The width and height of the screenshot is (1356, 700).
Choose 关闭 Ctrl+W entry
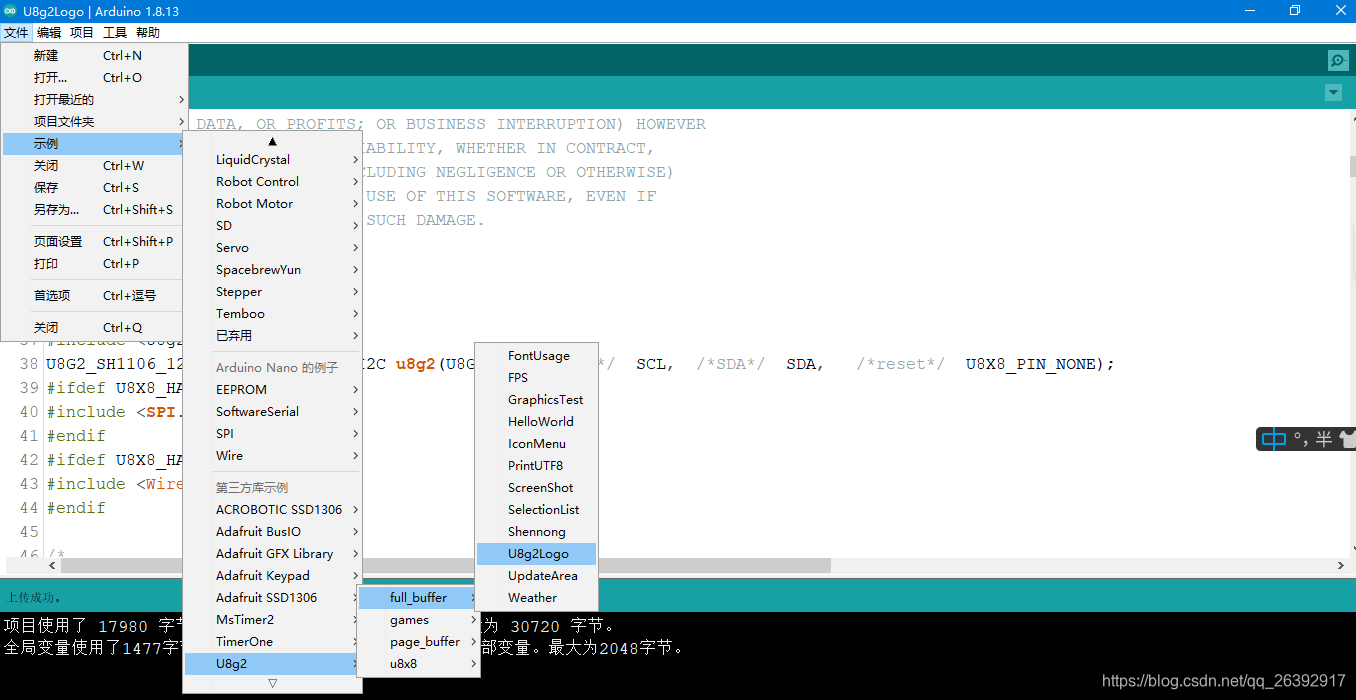point(94,166)
